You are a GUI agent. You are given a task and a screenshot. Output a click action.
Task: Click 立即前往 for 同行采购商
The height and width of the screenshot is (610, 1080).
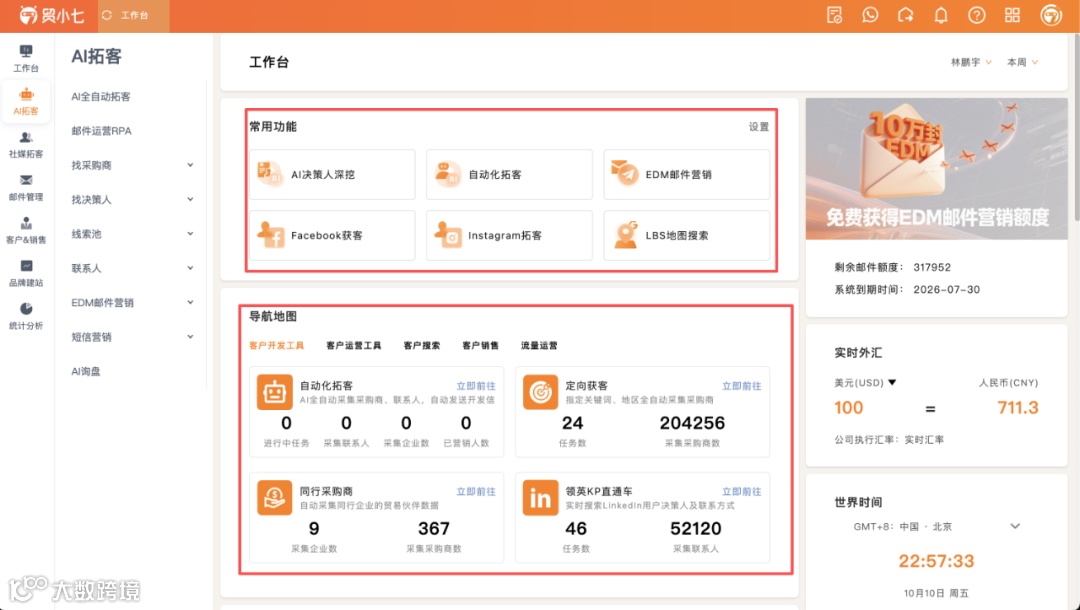tap(476, 492)
